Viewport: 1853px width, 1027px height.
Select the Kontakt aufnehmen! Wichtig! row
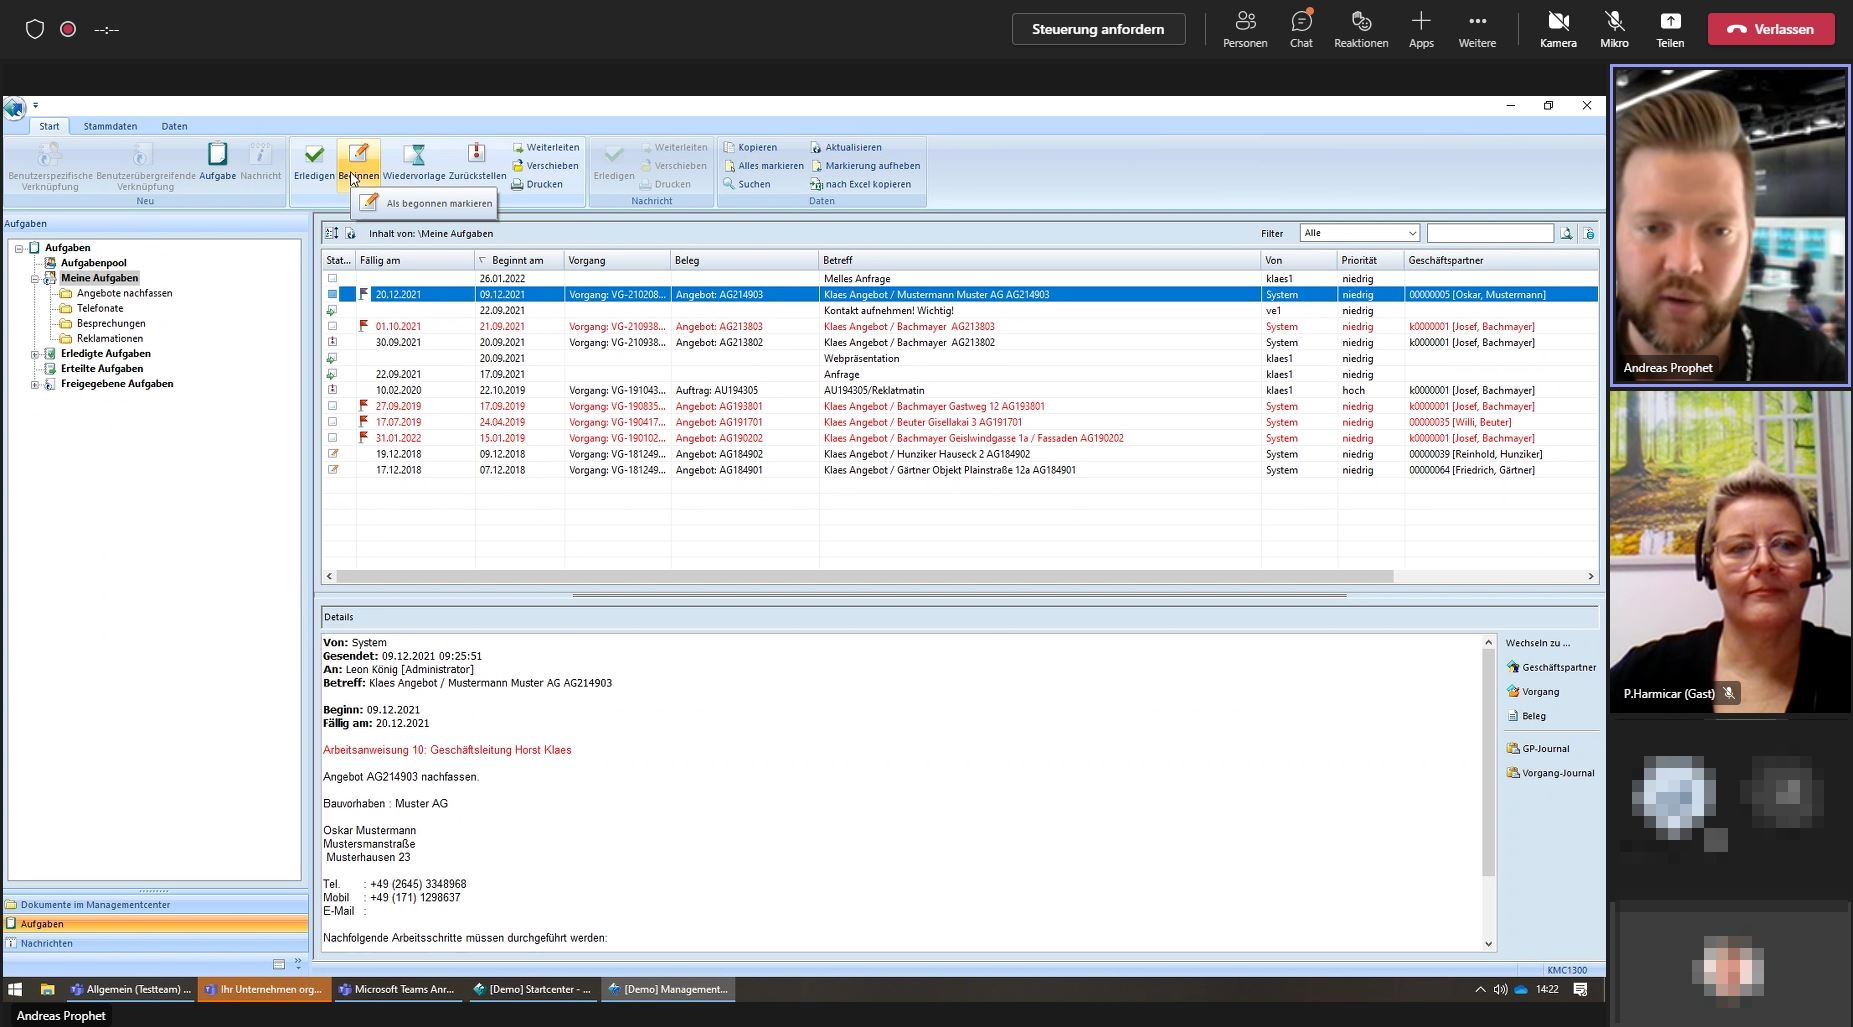click(x=960, y=311)
